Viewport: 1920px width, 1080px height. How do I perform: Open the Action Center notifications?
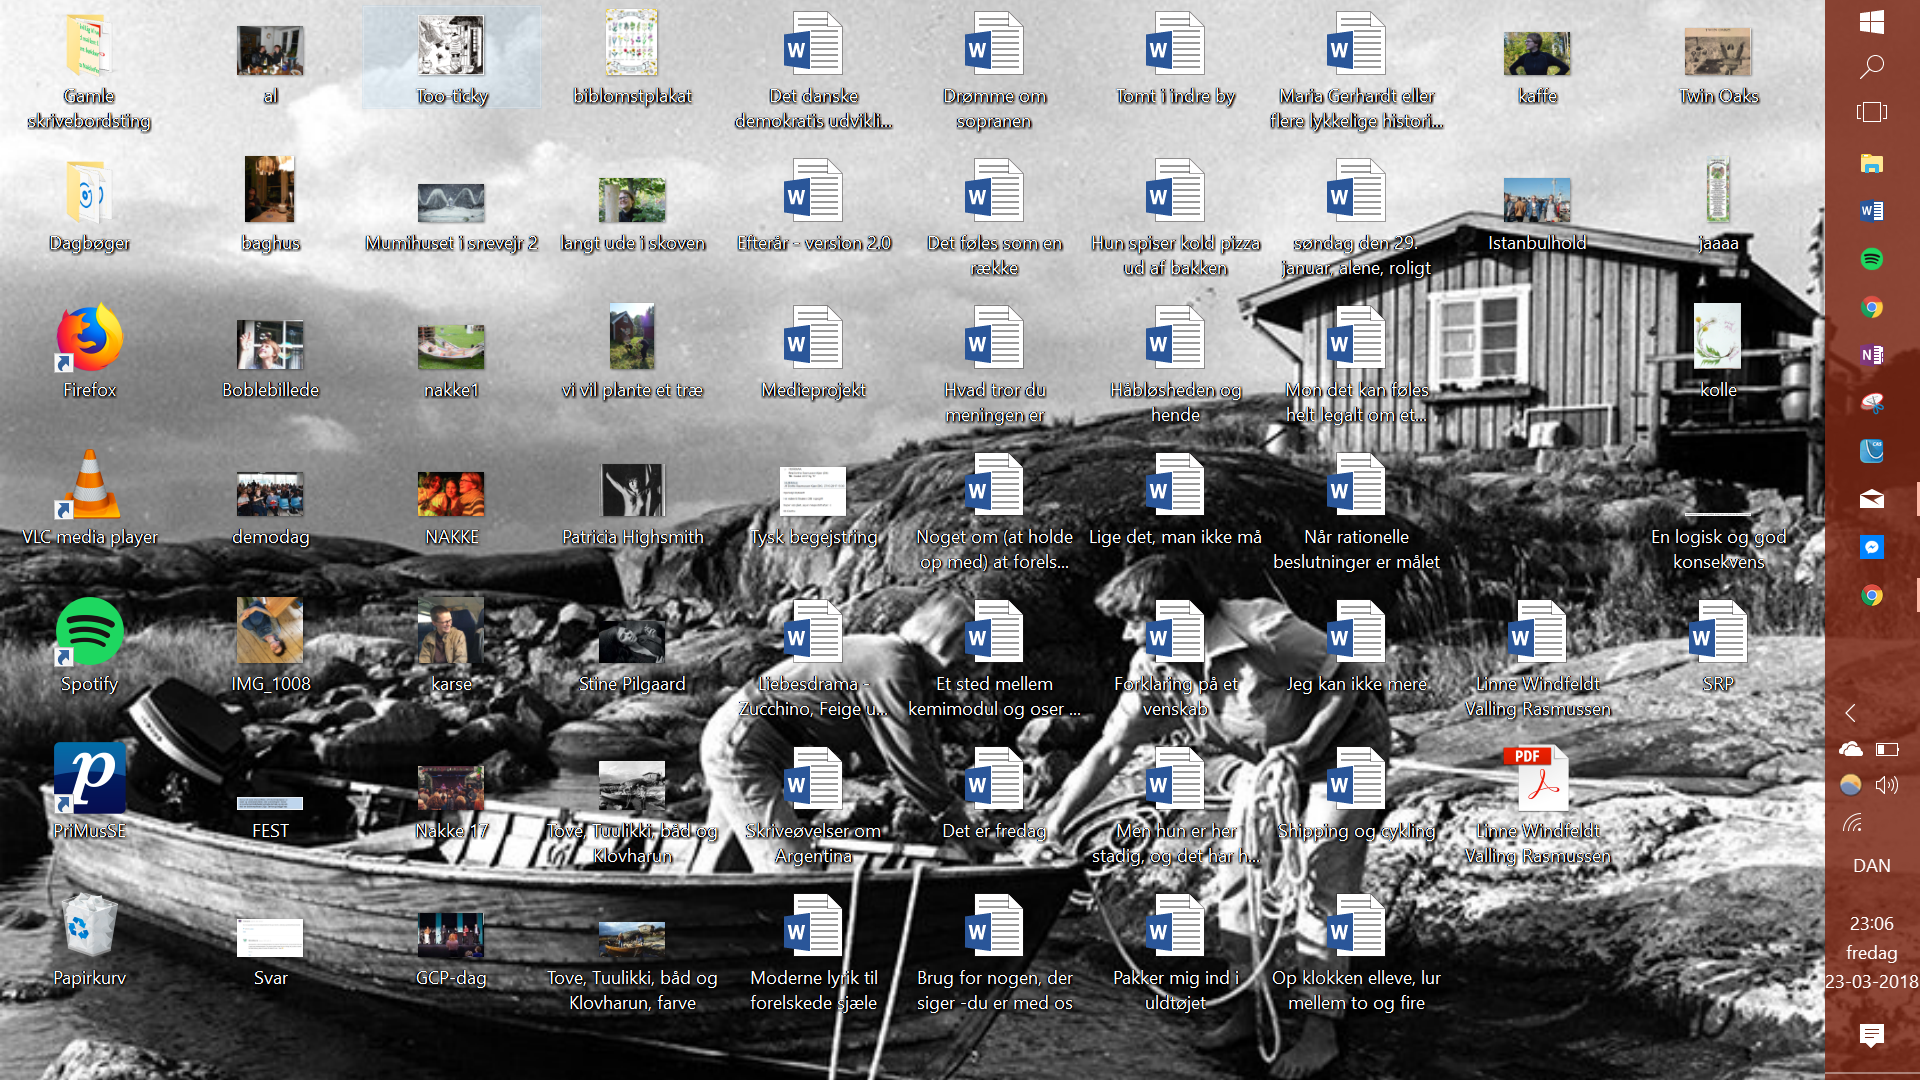pyautogui.click(x=1871, y=1035)
